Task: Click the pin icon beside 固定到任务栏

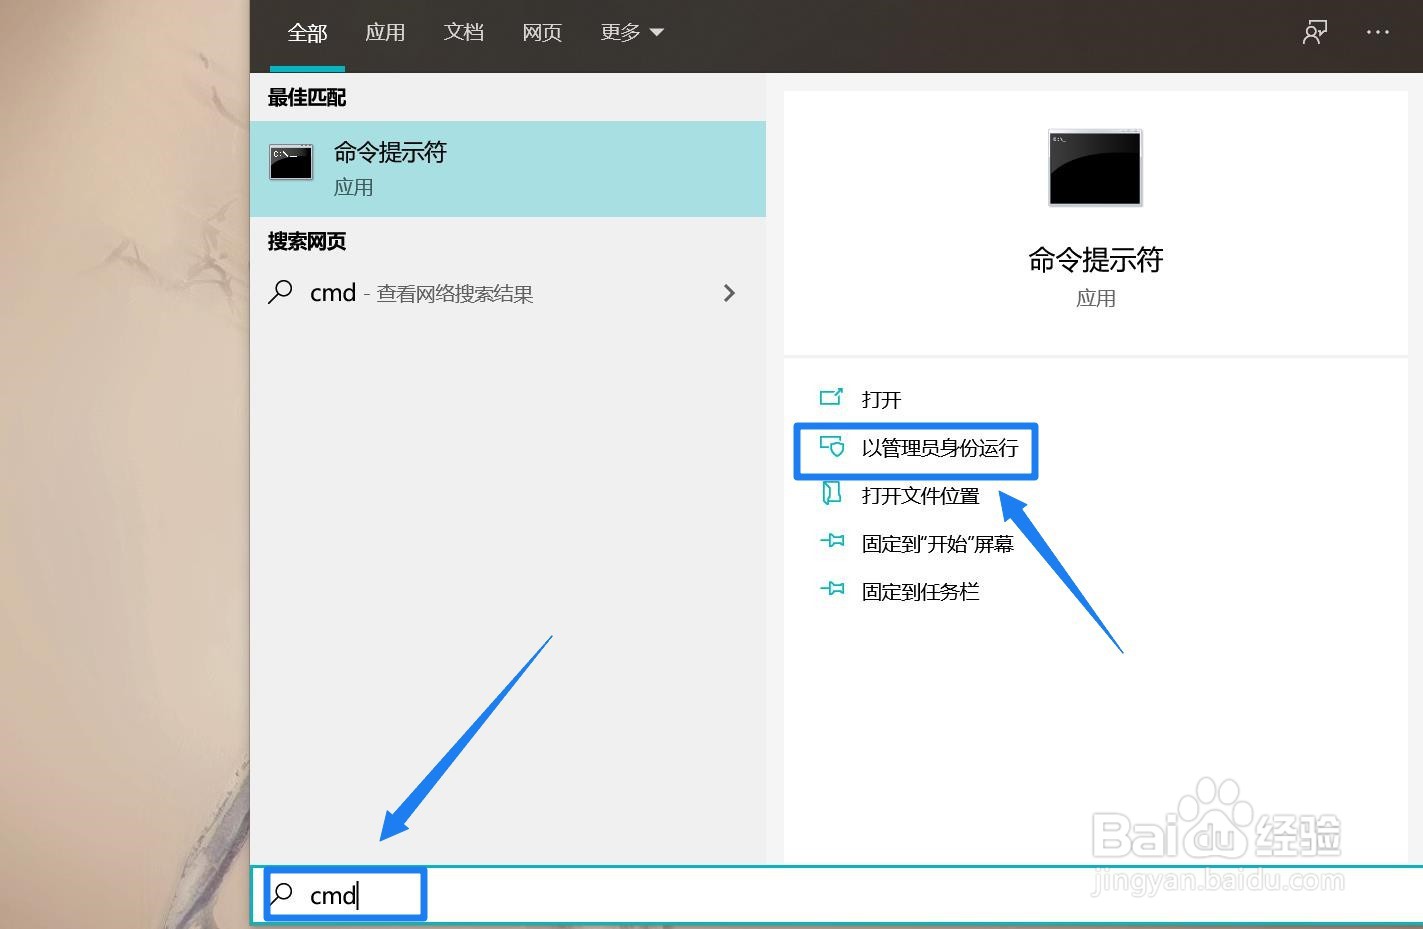Action: [x=832, y=589]
